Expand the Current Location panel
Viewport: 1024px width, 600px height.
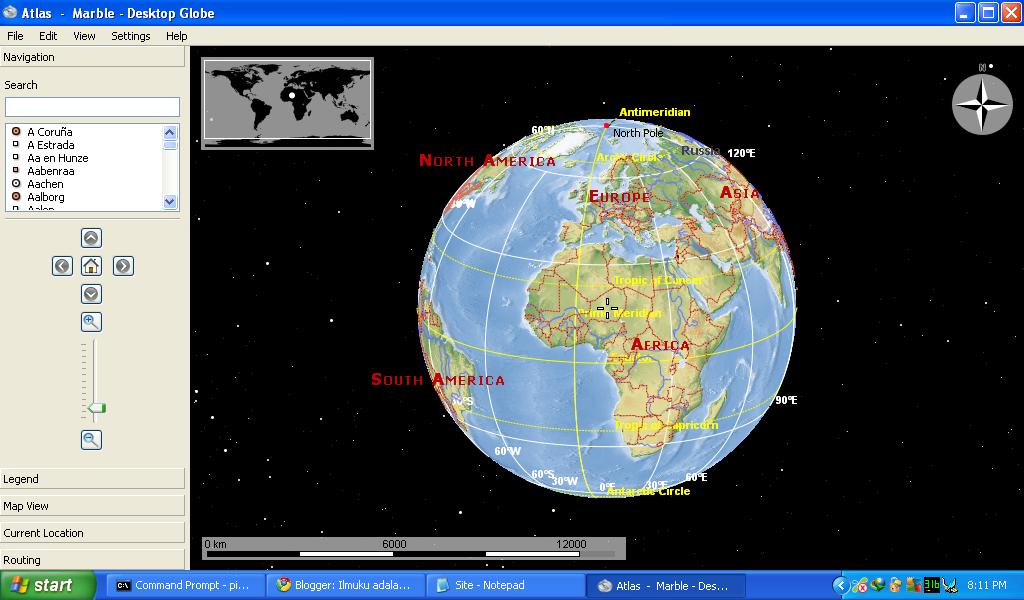92,533
